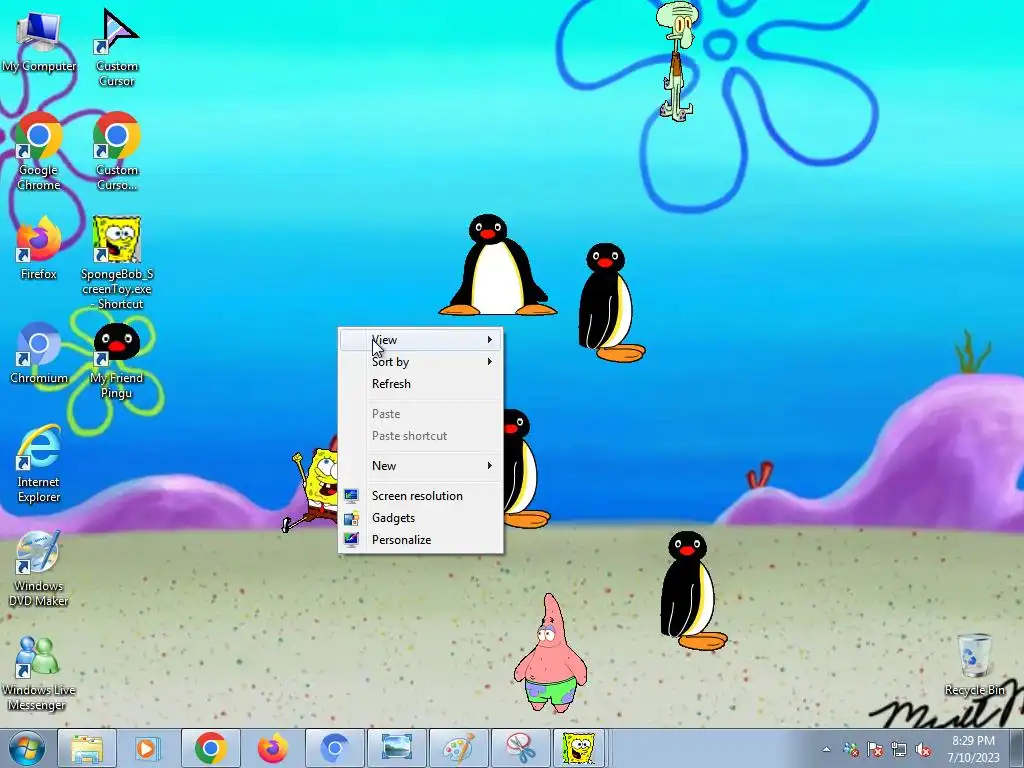
Task: Switch to Paint in the taskbar
Action: 458,748
